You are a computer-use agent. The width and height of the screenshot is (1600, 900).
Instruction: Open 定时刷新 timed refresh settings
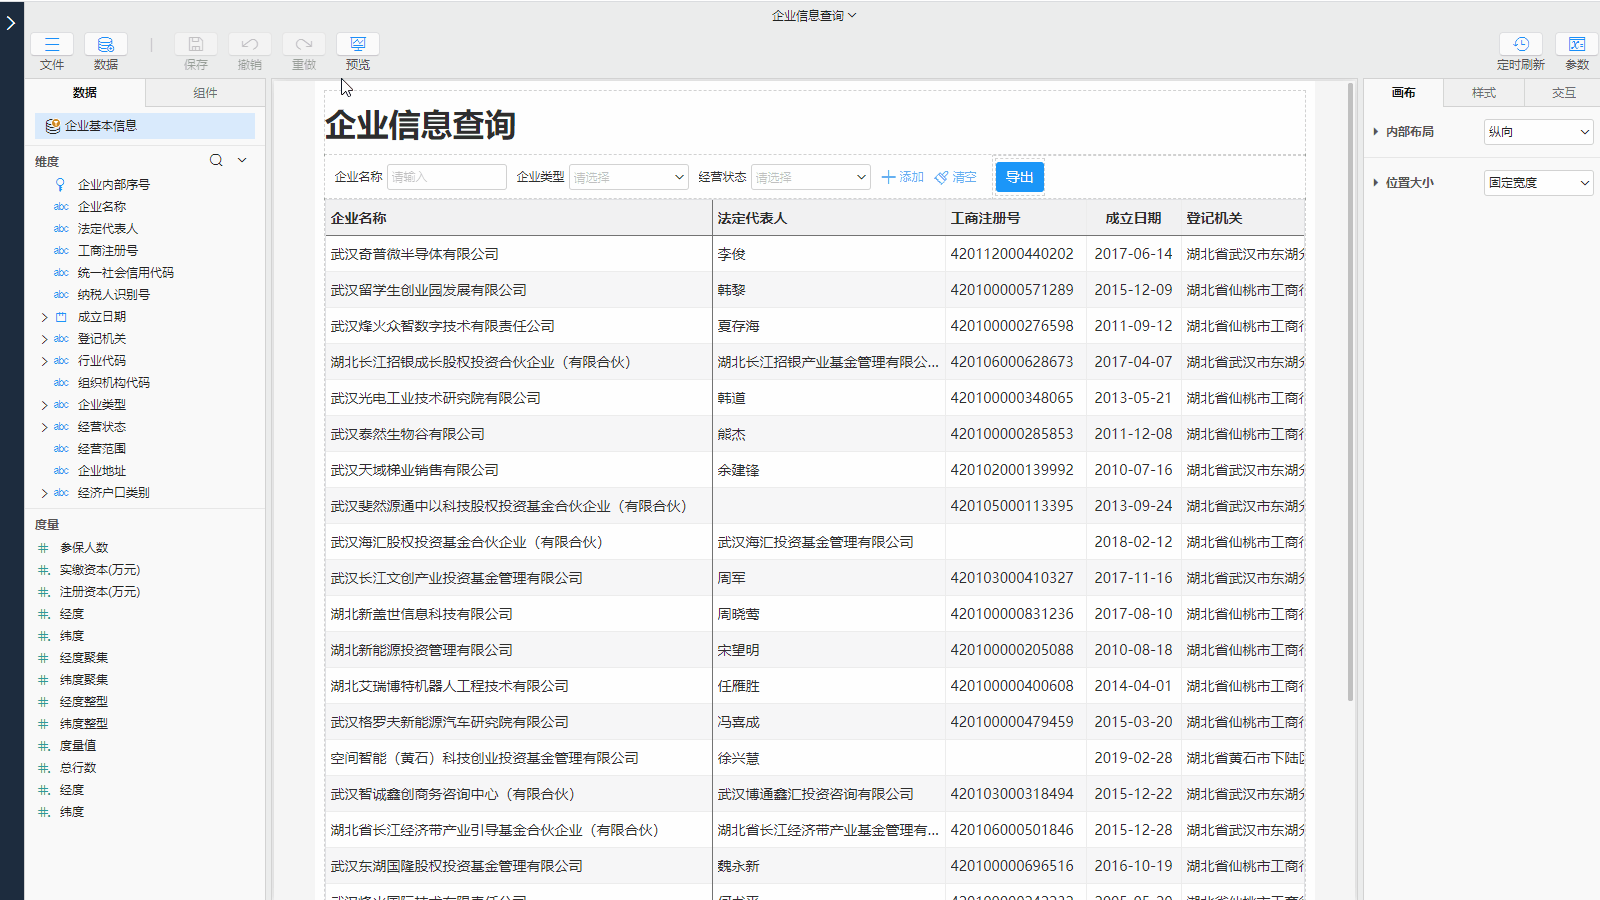coord(1520,45)
